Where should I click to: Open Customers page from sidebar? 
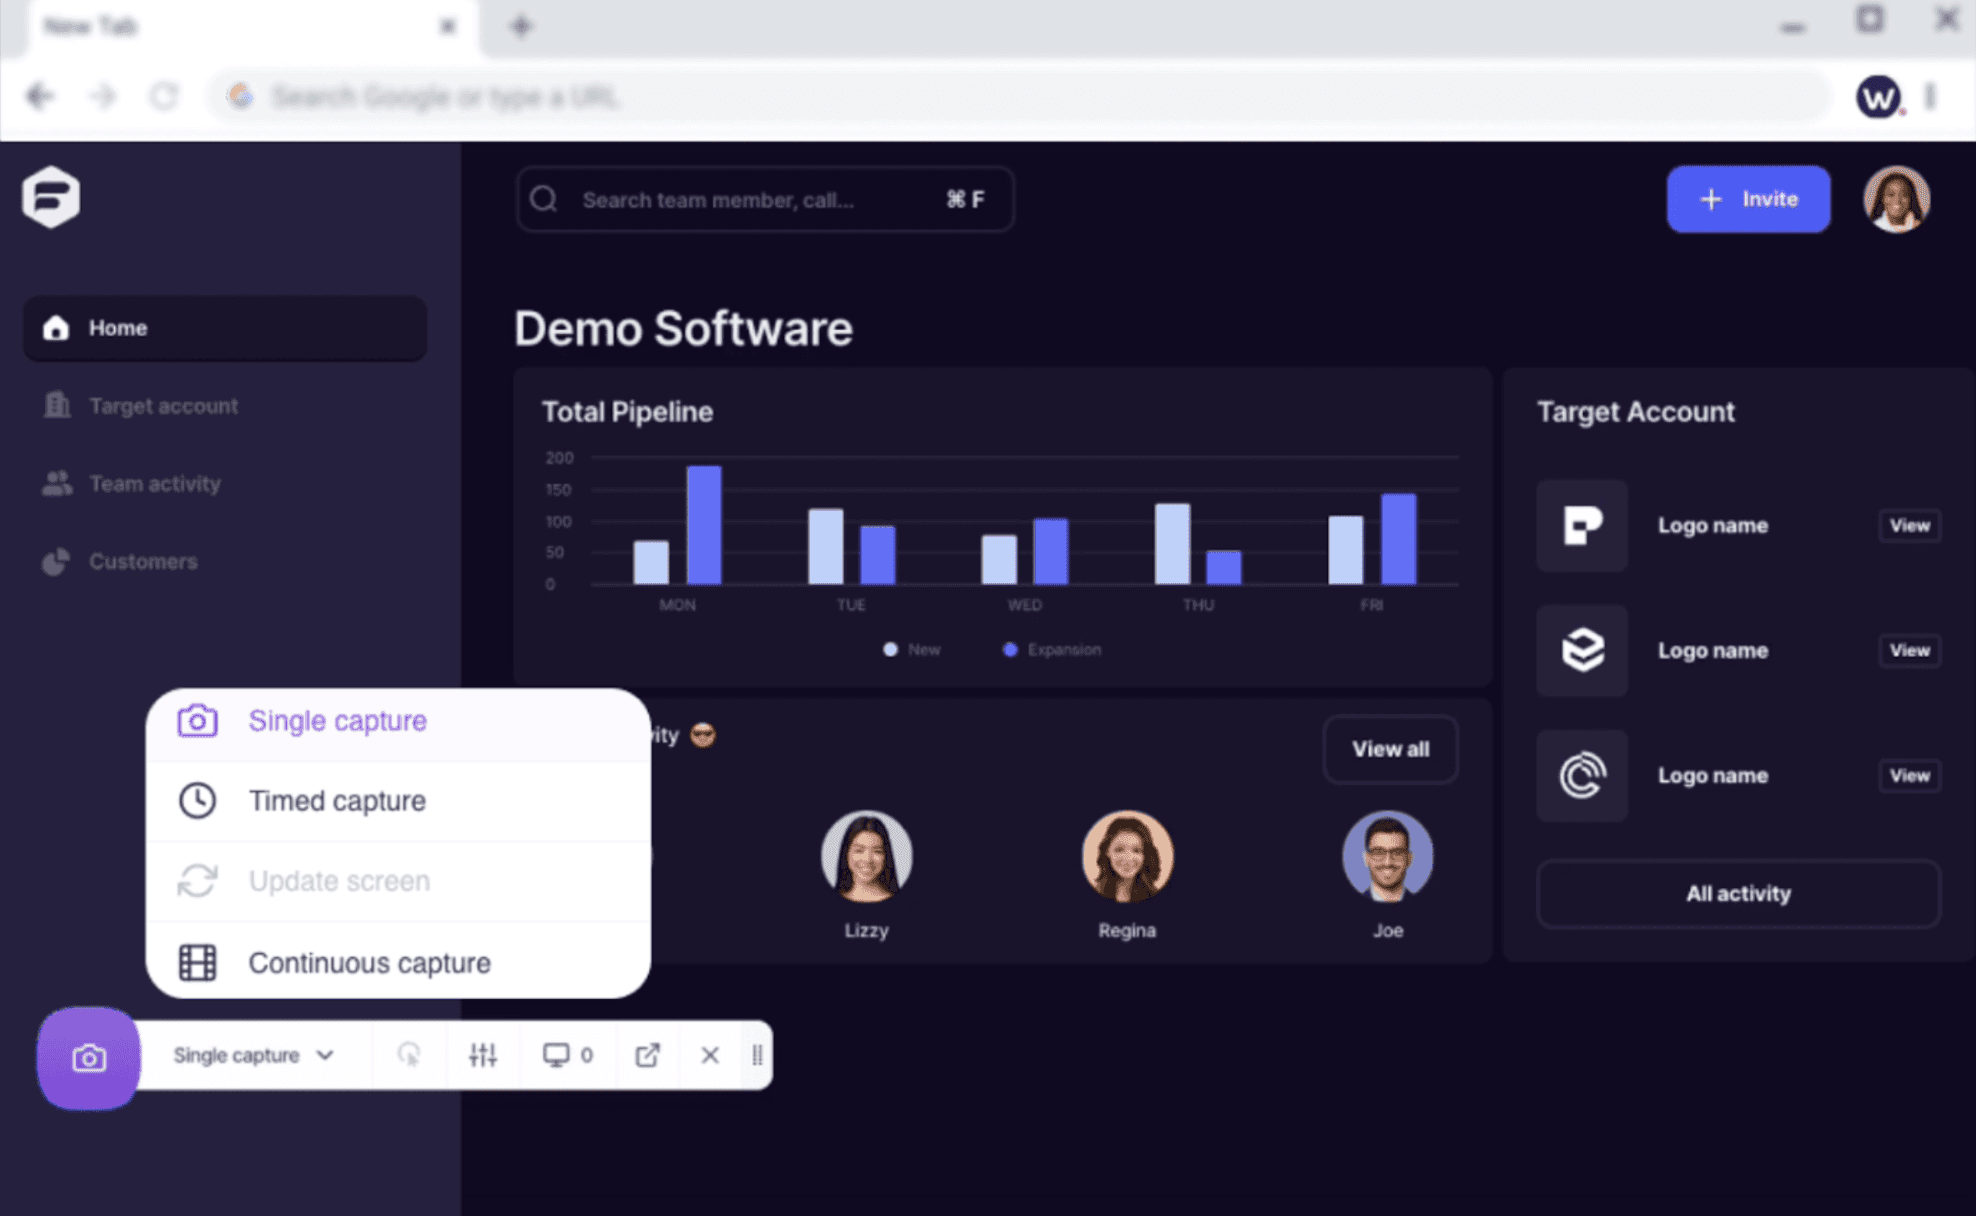coord(143,562)
